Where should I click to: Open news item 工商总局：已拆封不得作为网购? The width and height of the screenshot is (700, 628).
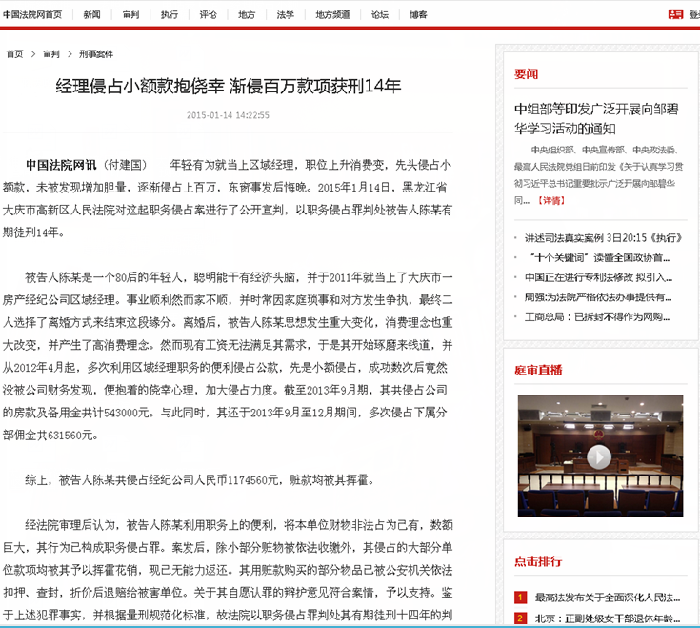(597, 317)
